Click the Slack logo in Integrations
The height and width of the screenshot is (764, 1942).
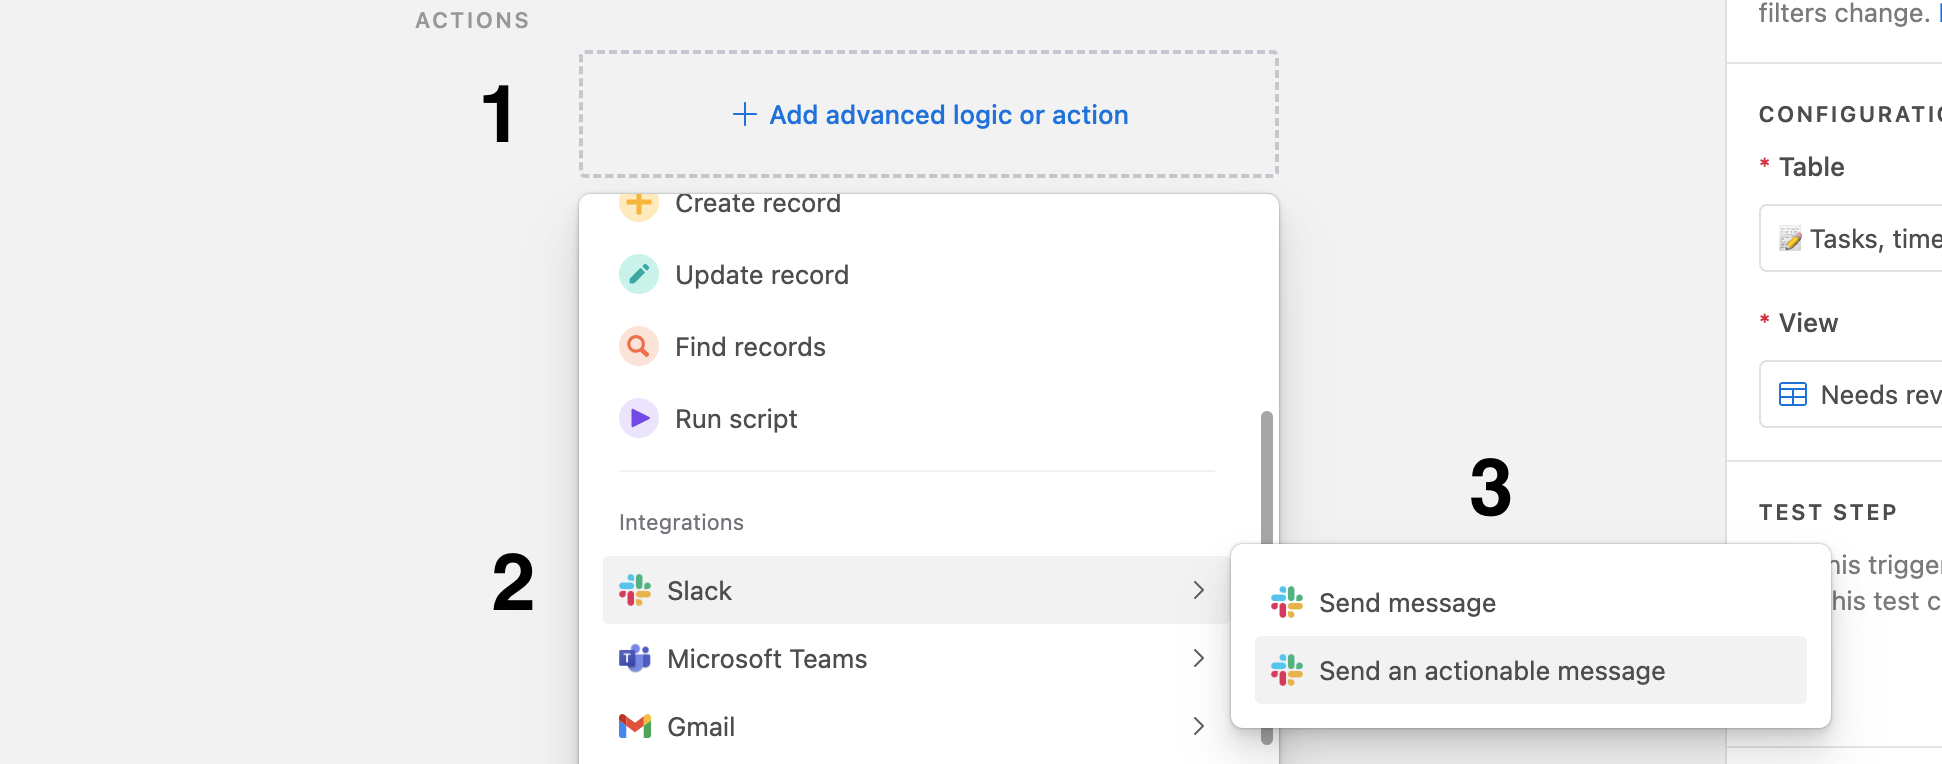click(x=635, y=590)
